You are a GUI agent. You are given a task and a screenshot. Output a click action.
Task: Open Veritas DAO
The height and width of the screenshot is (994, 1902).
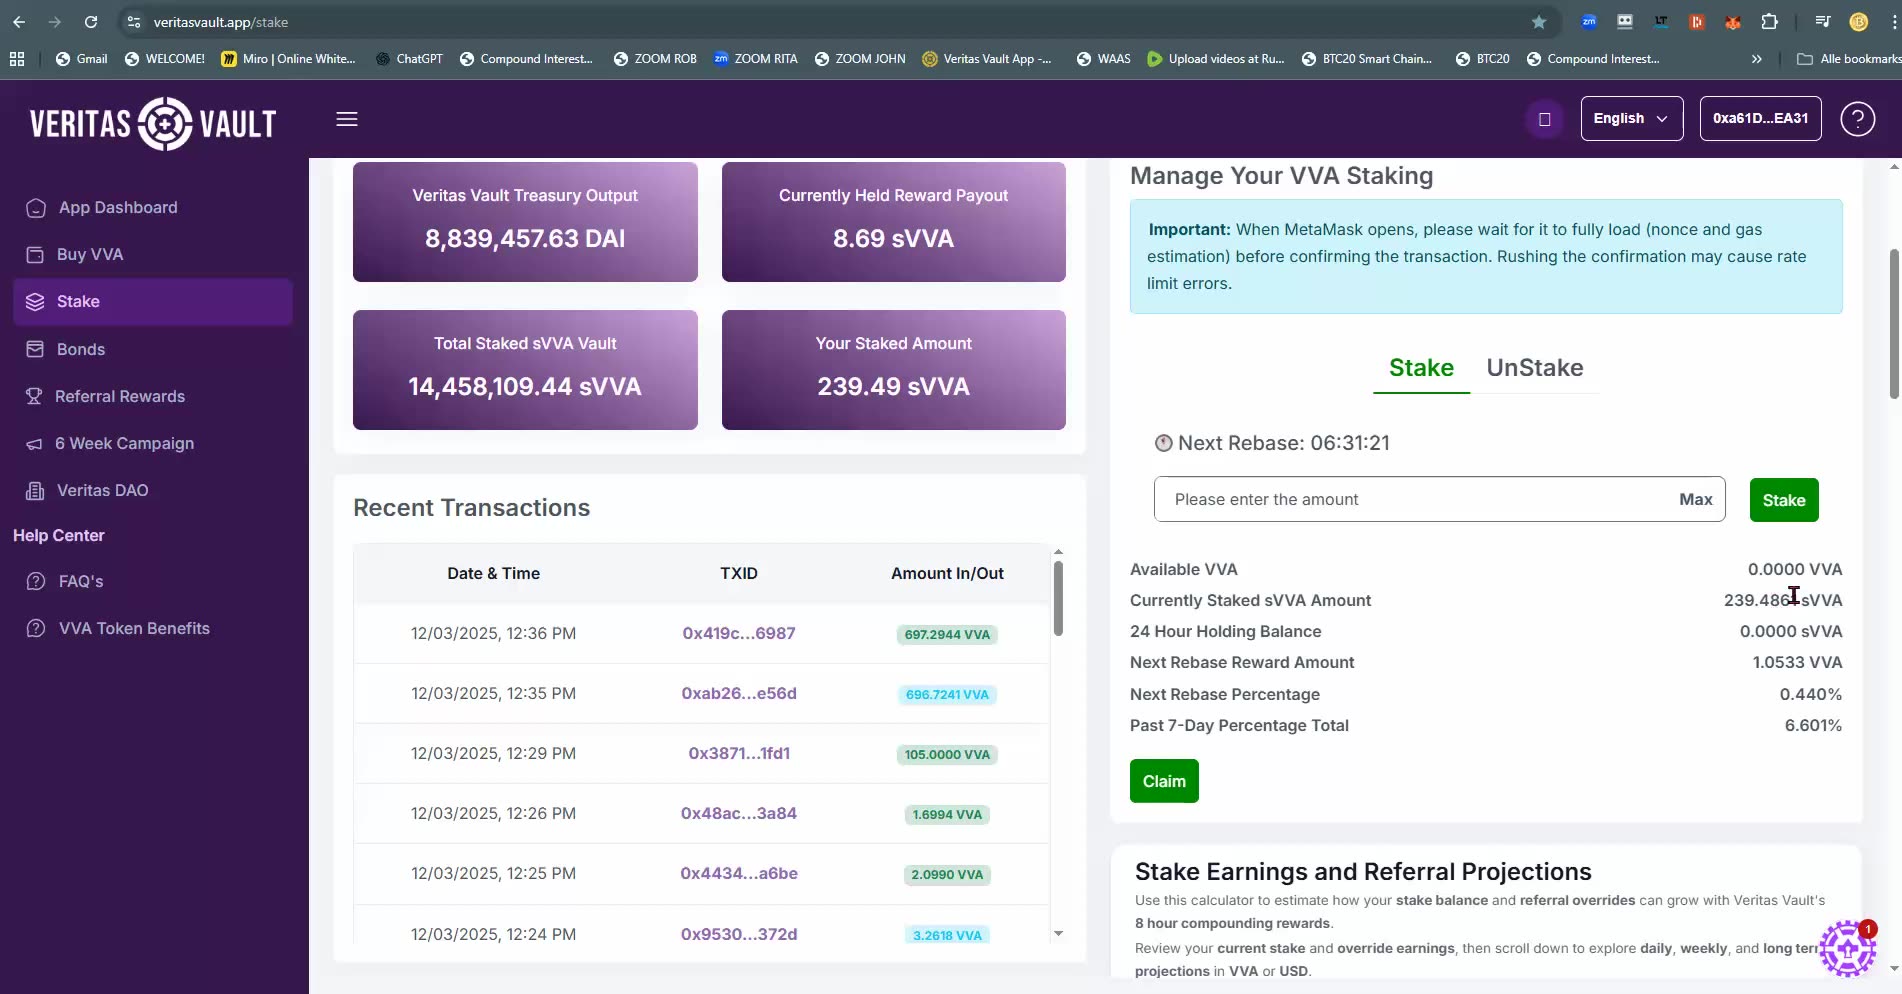point(103,490)
